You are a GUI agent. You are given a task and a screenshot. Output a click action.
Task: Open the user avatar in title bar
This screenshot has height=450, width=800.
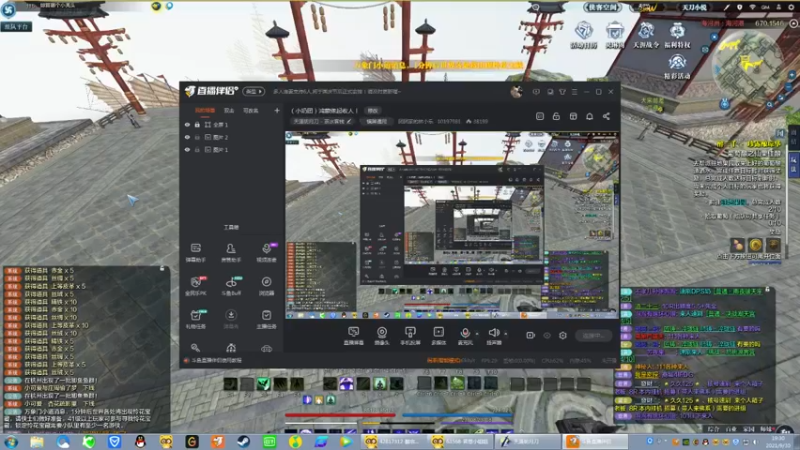click(x=516, y=91)
